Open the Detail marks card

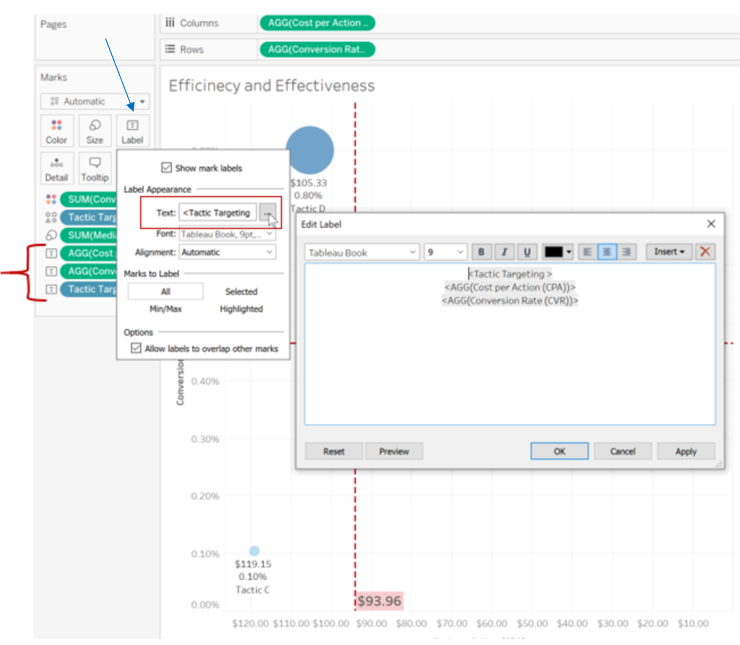(x=57, y=168)
